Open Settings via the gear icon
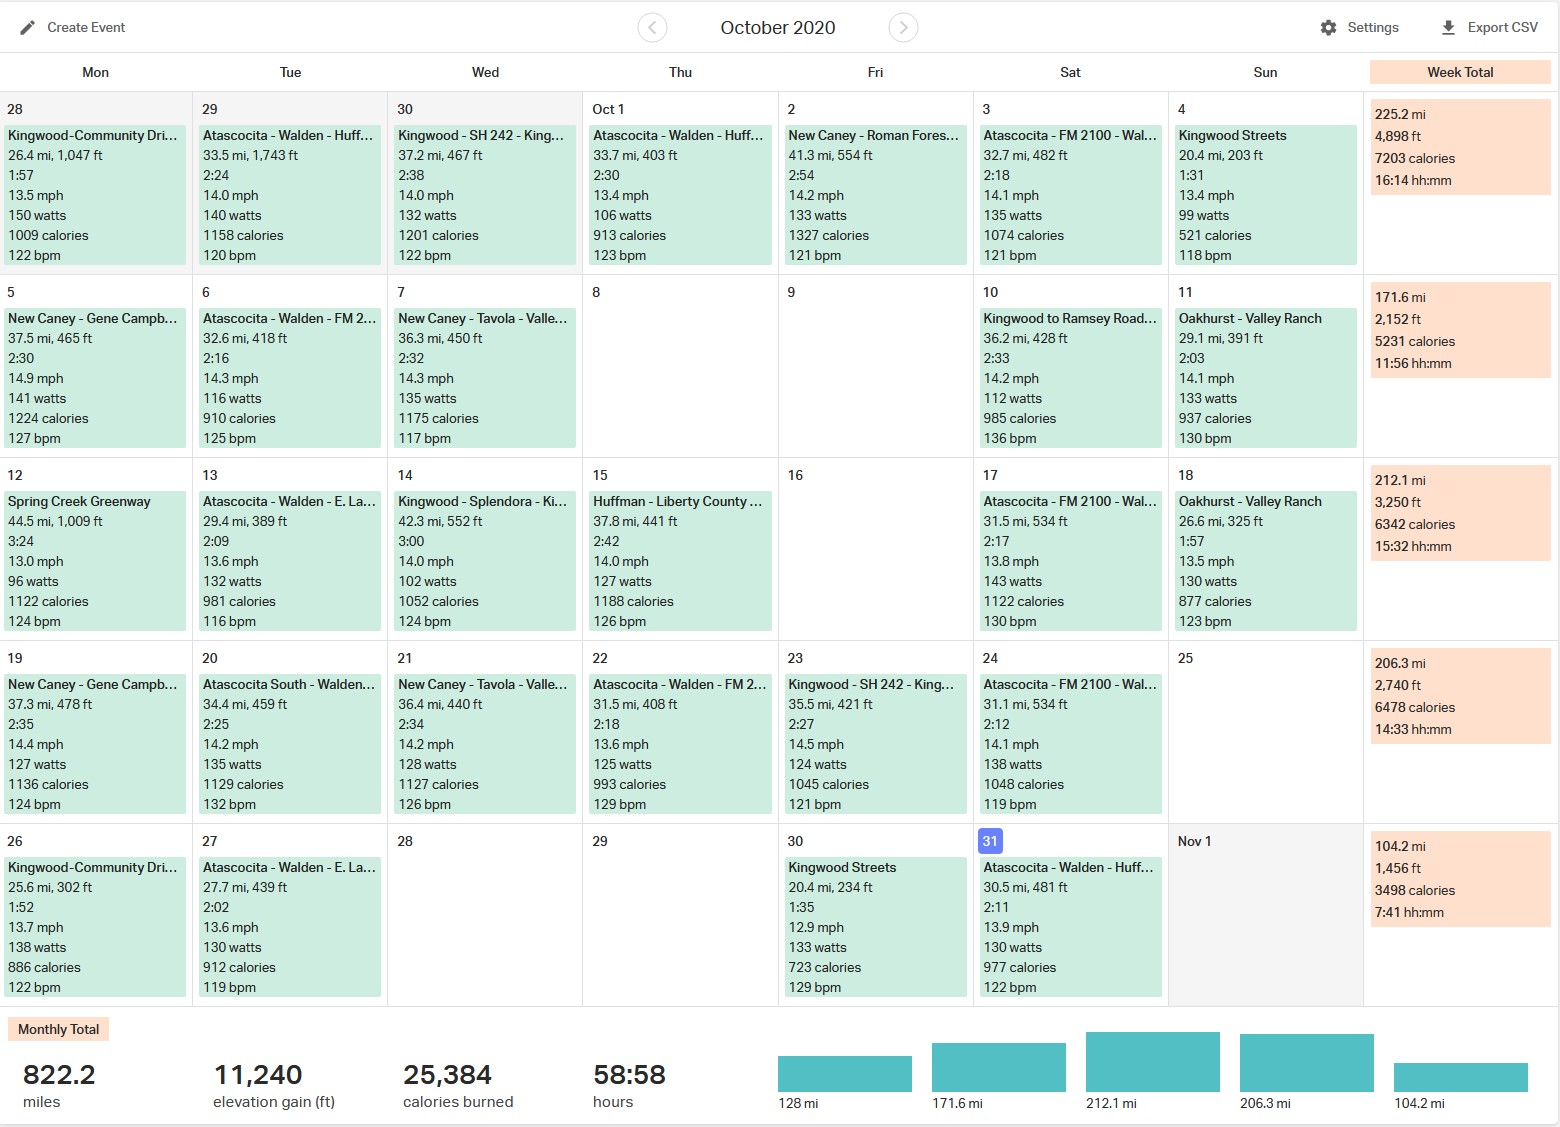The image size is (1560, 1127). [1328, 27]
